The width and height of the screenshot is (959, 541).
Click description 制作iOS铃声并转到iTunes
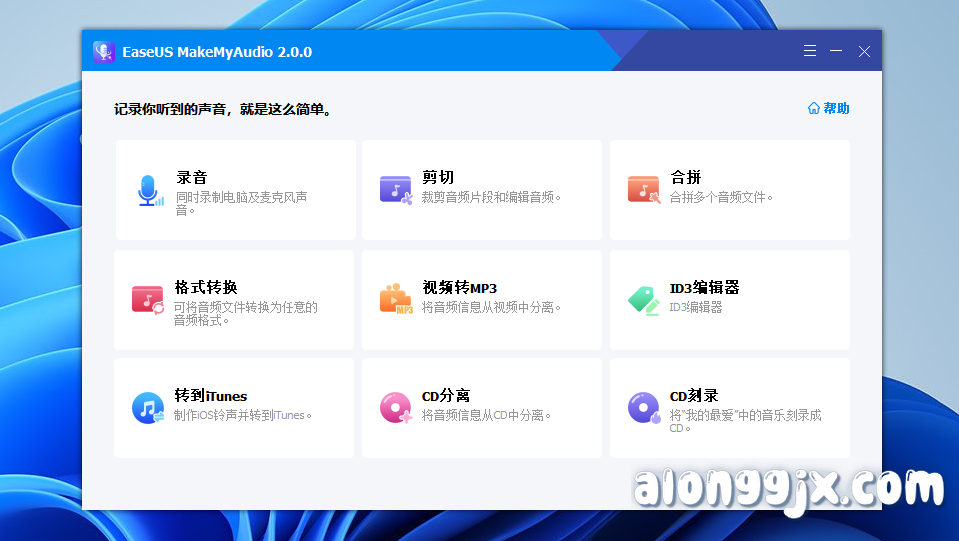pyautogui.click(x=243, y=415)
